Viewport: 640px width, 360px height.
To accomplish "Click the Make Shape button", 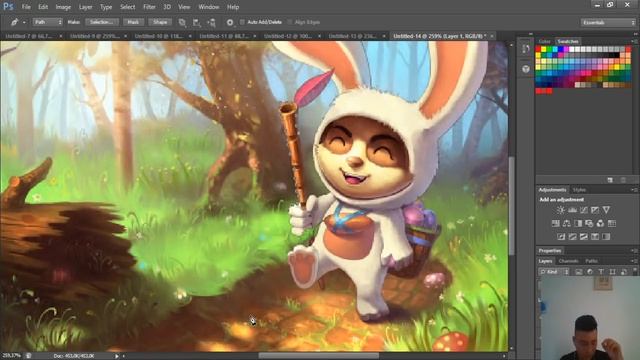I will point(160,22).
